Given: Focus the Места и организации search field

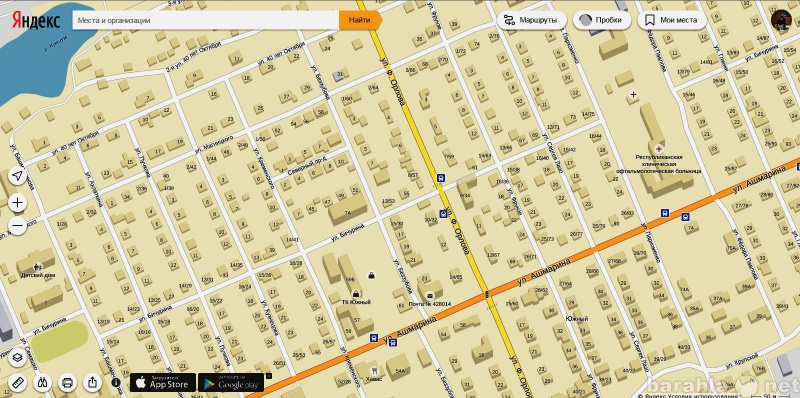Looking at the screenshot, I should [x=206, y=20].
